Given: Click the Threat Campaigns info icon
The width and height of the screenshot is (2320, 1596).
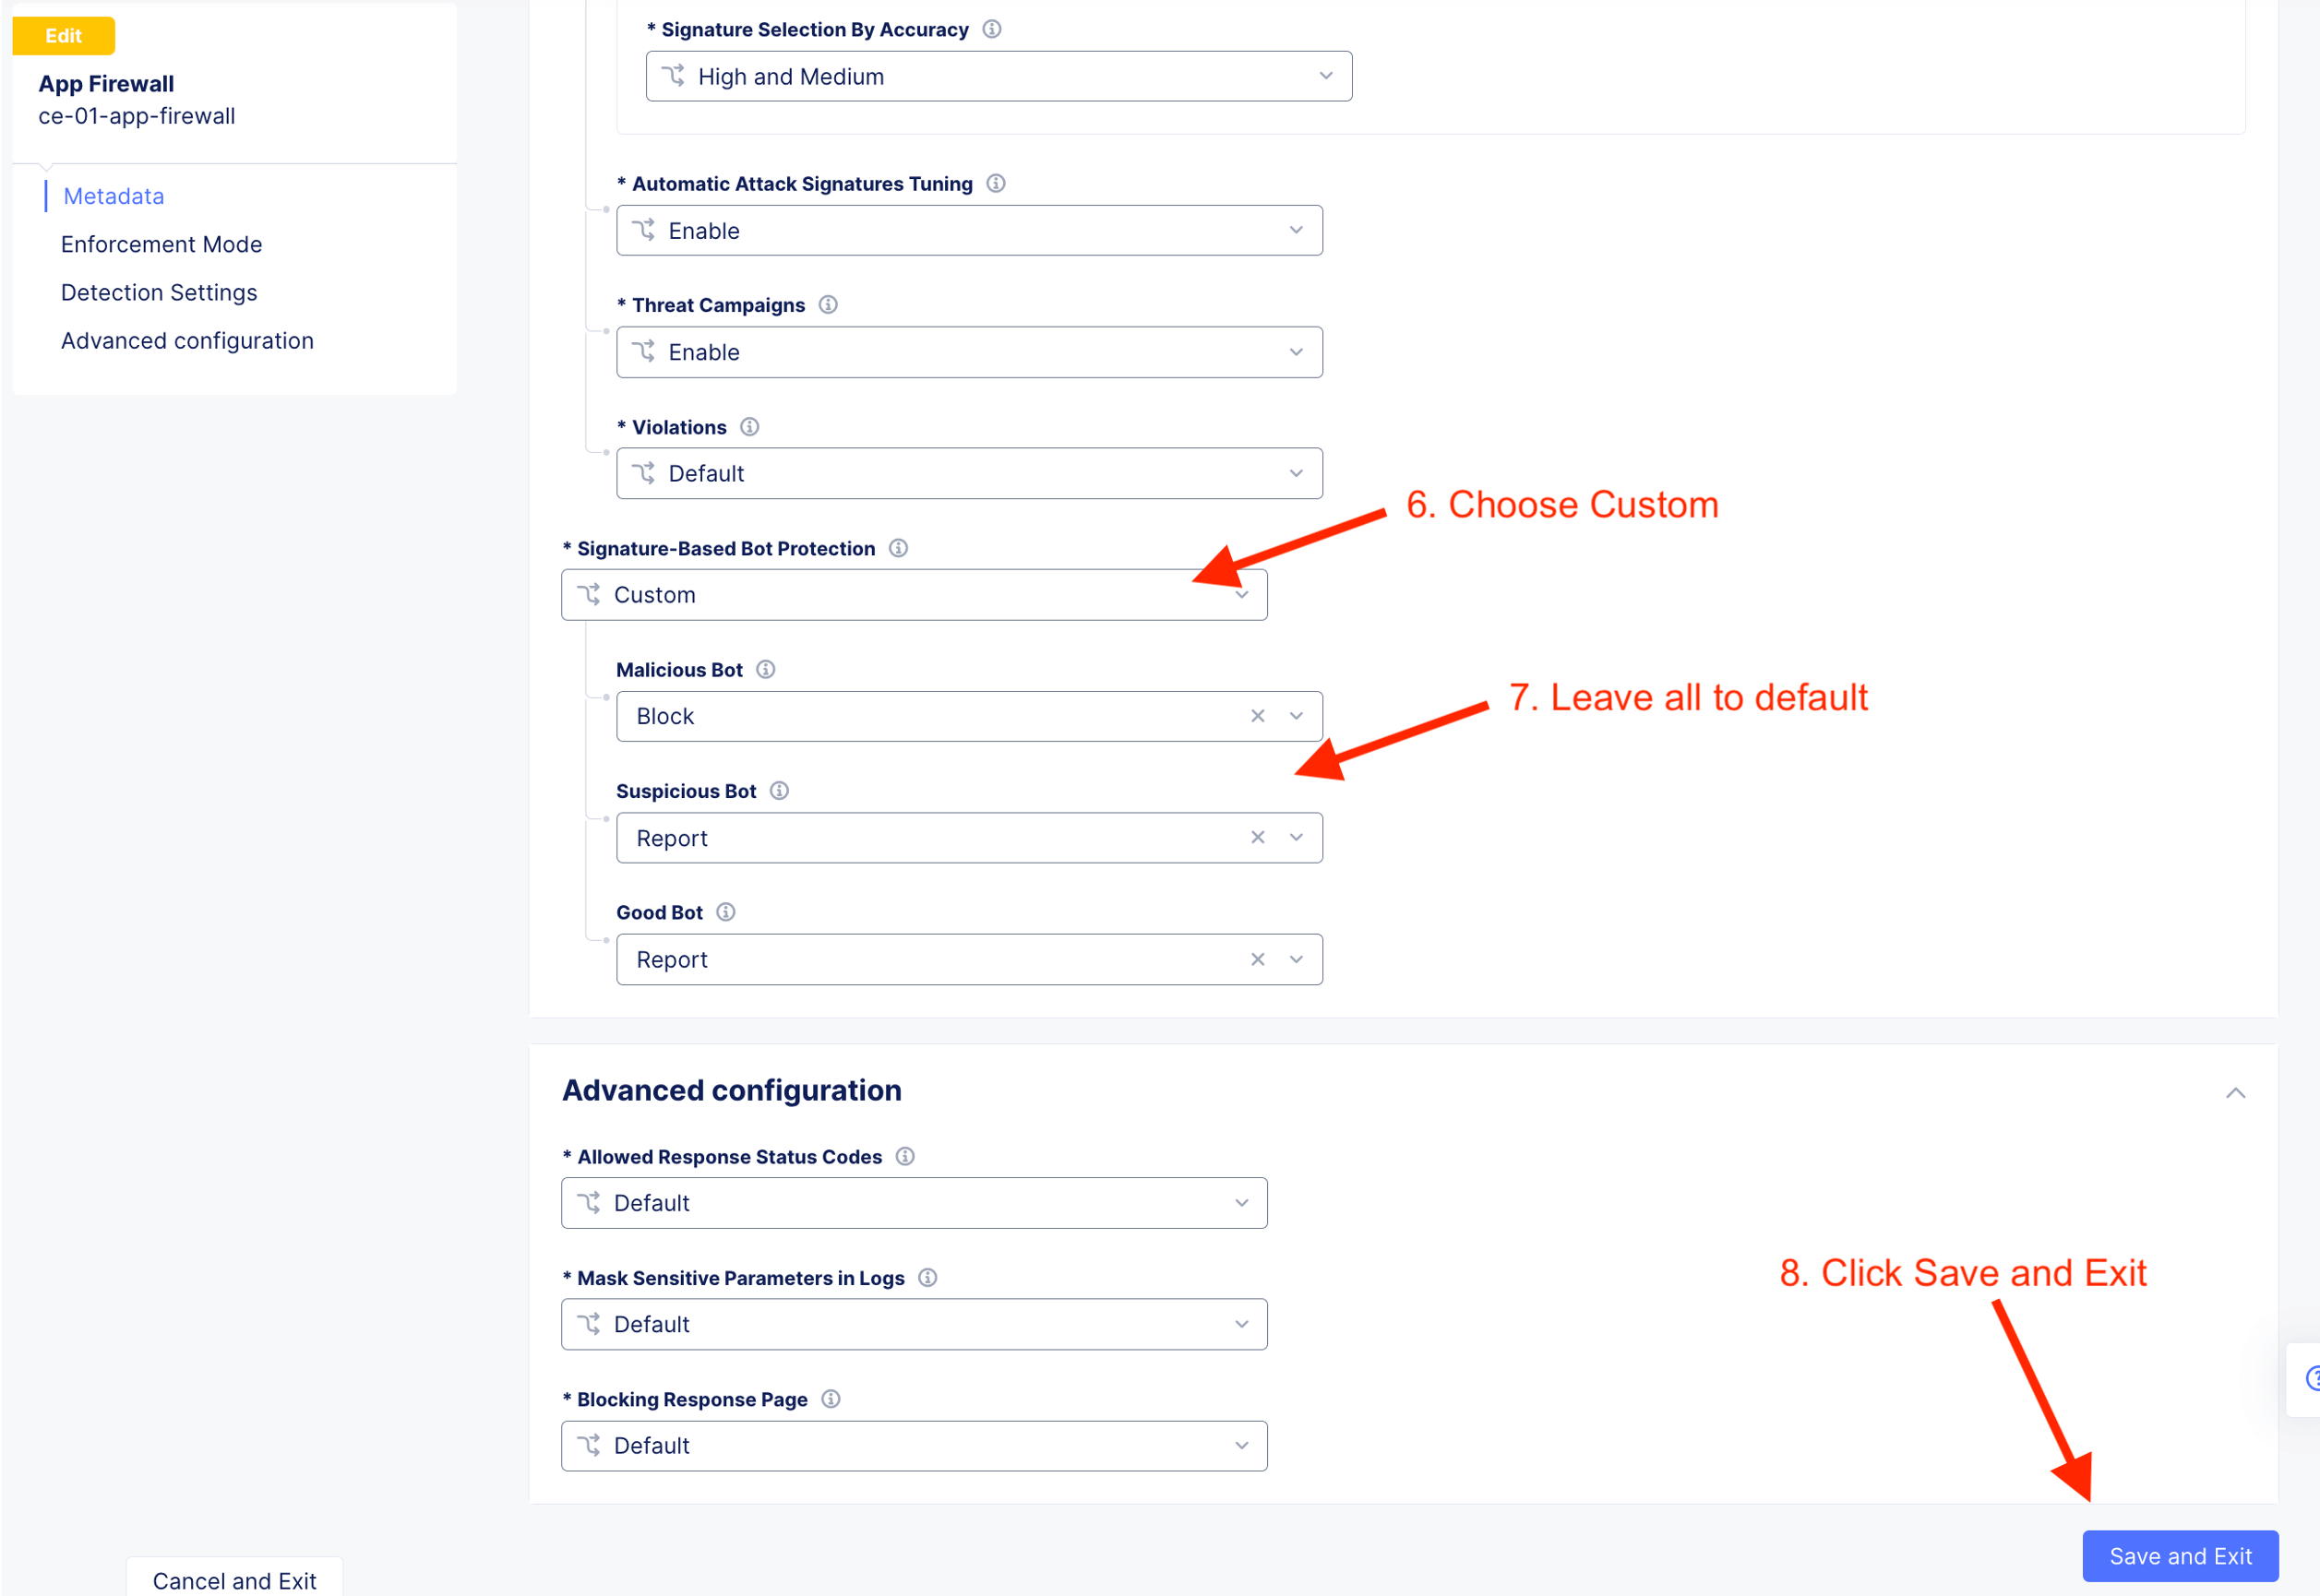Looking at the screenshot, I should [x=827, y=304].
